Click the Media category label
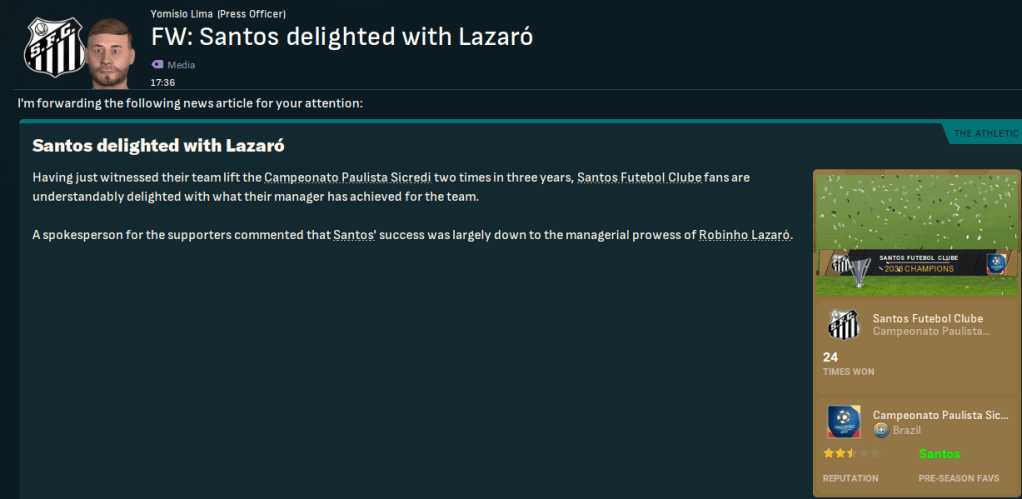The image size is (1022, 499). (x=181, y=65)
